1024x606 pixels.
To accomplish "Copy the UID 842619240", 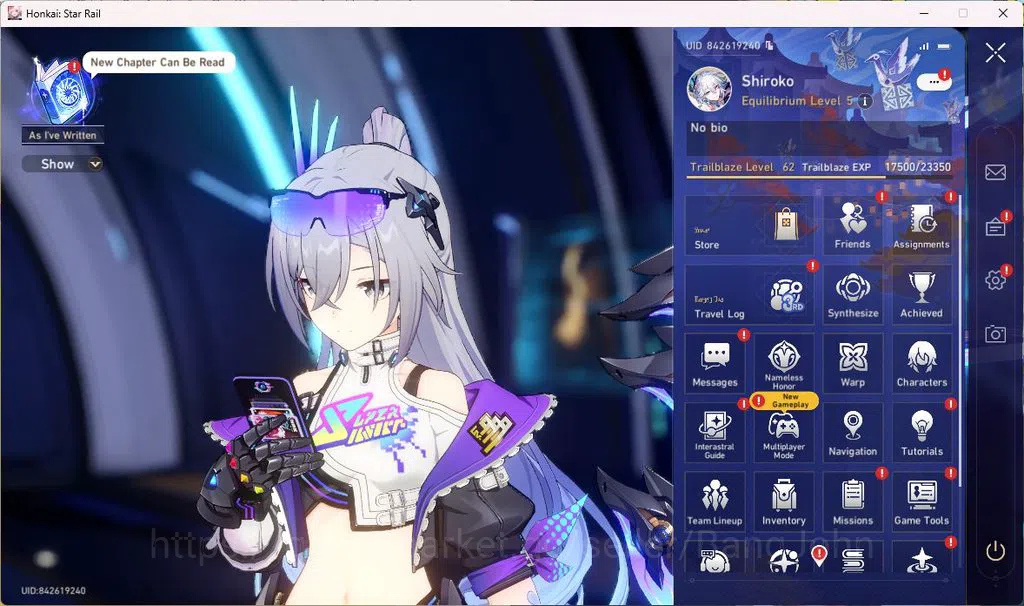I will tap(769, 45).
